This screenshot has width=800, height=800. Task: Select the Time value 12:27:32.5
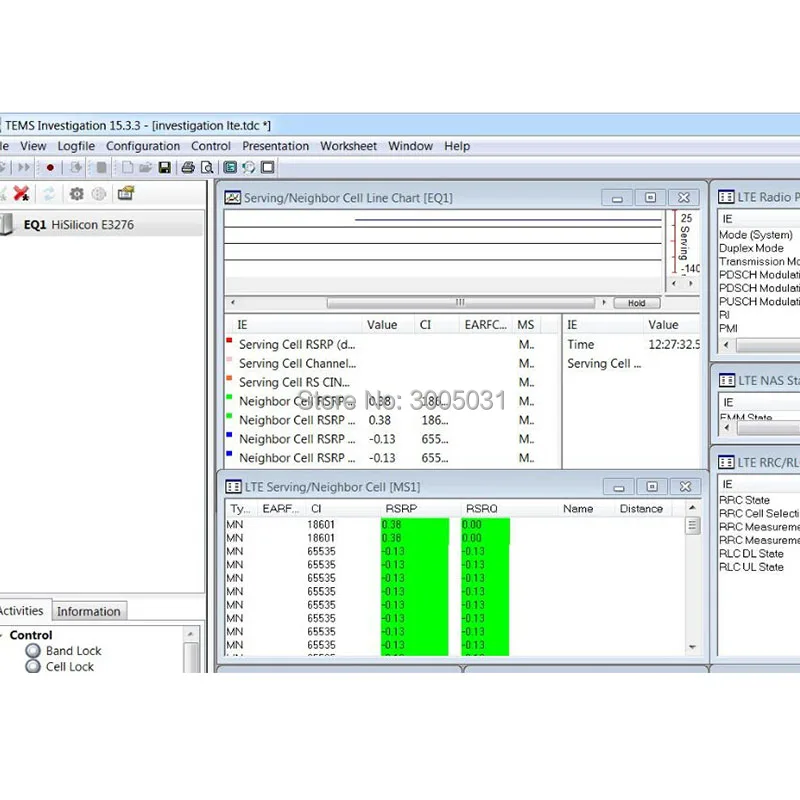674,344
